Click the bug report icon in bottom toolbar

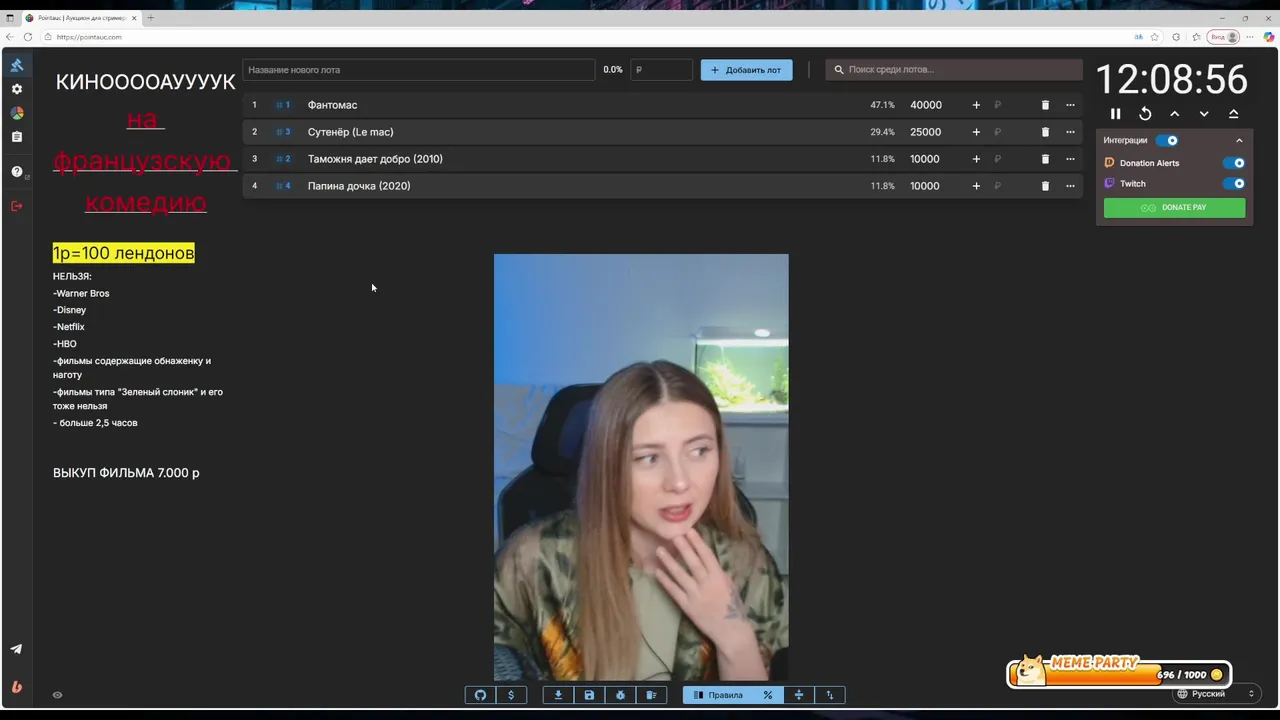[620, 695]
